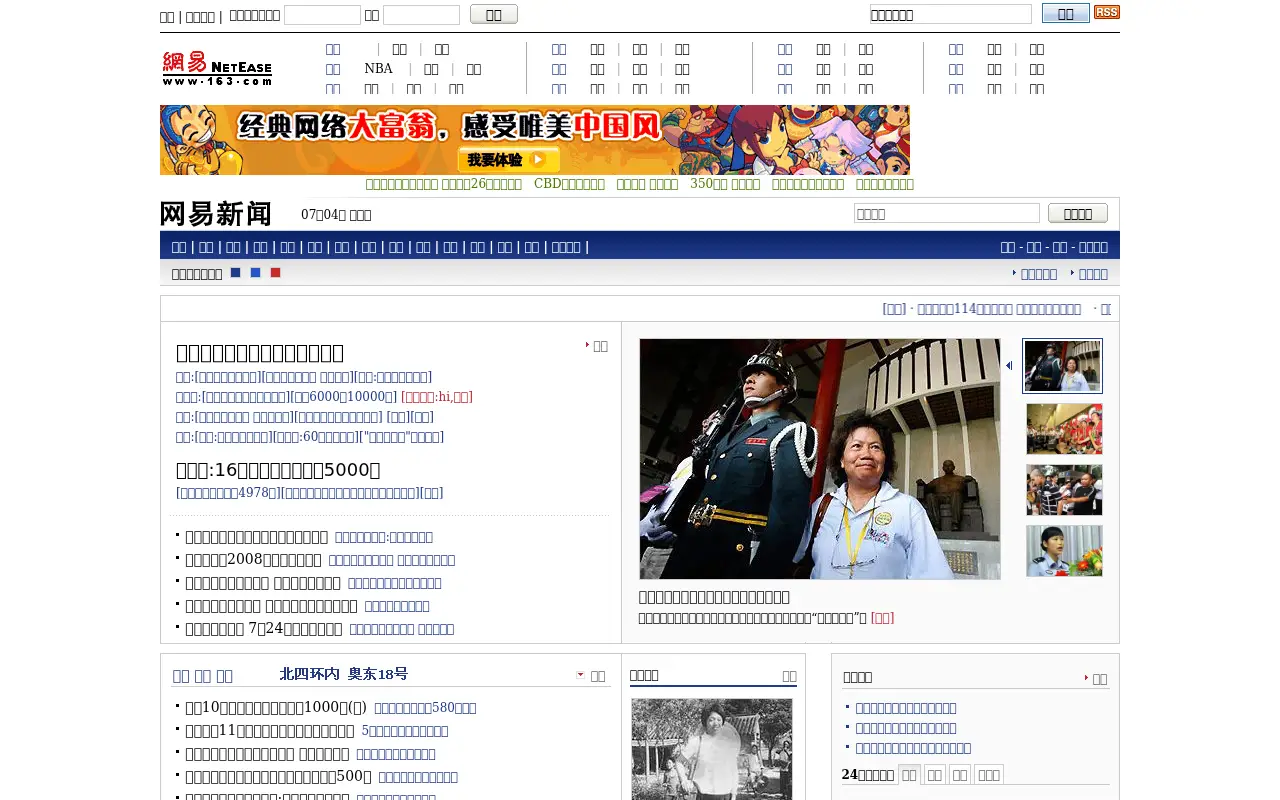The width and height of the screenshot is (1280, 800).
Task: Click the NetEase 163.com logo
Action: 217,68
